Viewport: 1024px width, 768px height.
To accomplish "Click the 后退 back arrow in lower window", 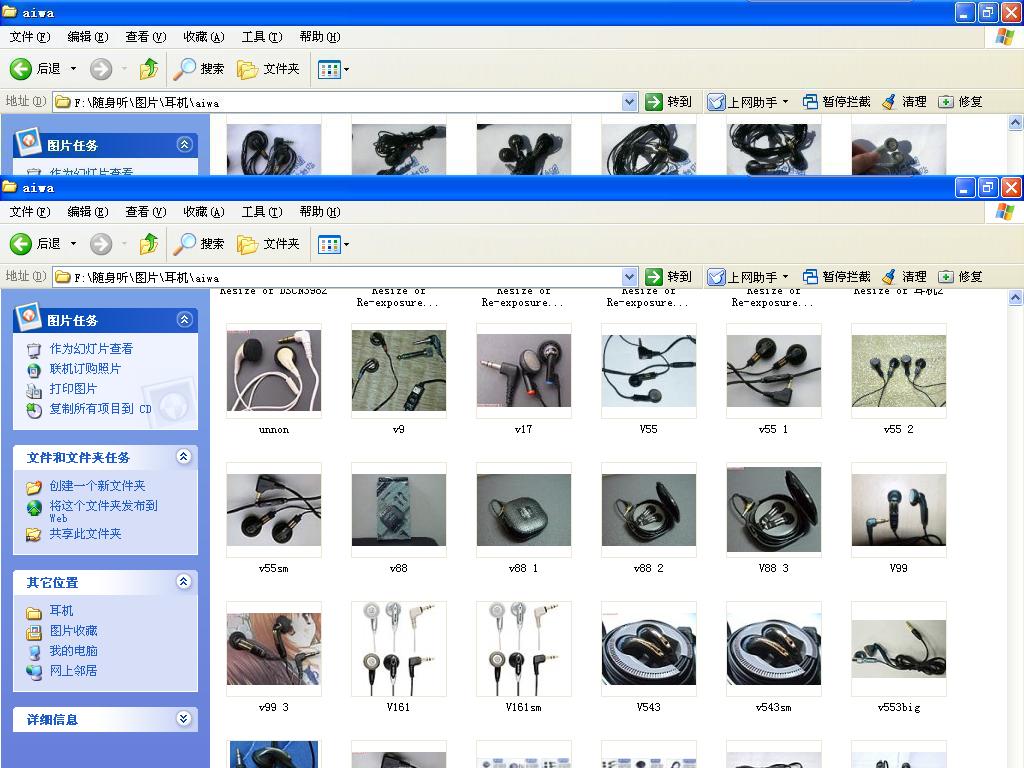I will [x=21, y=244].
